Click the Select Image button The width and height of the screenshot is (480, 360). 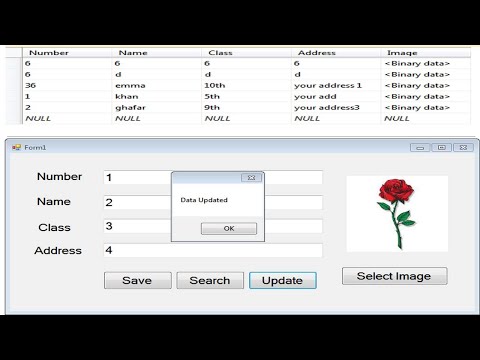[395, 276]
